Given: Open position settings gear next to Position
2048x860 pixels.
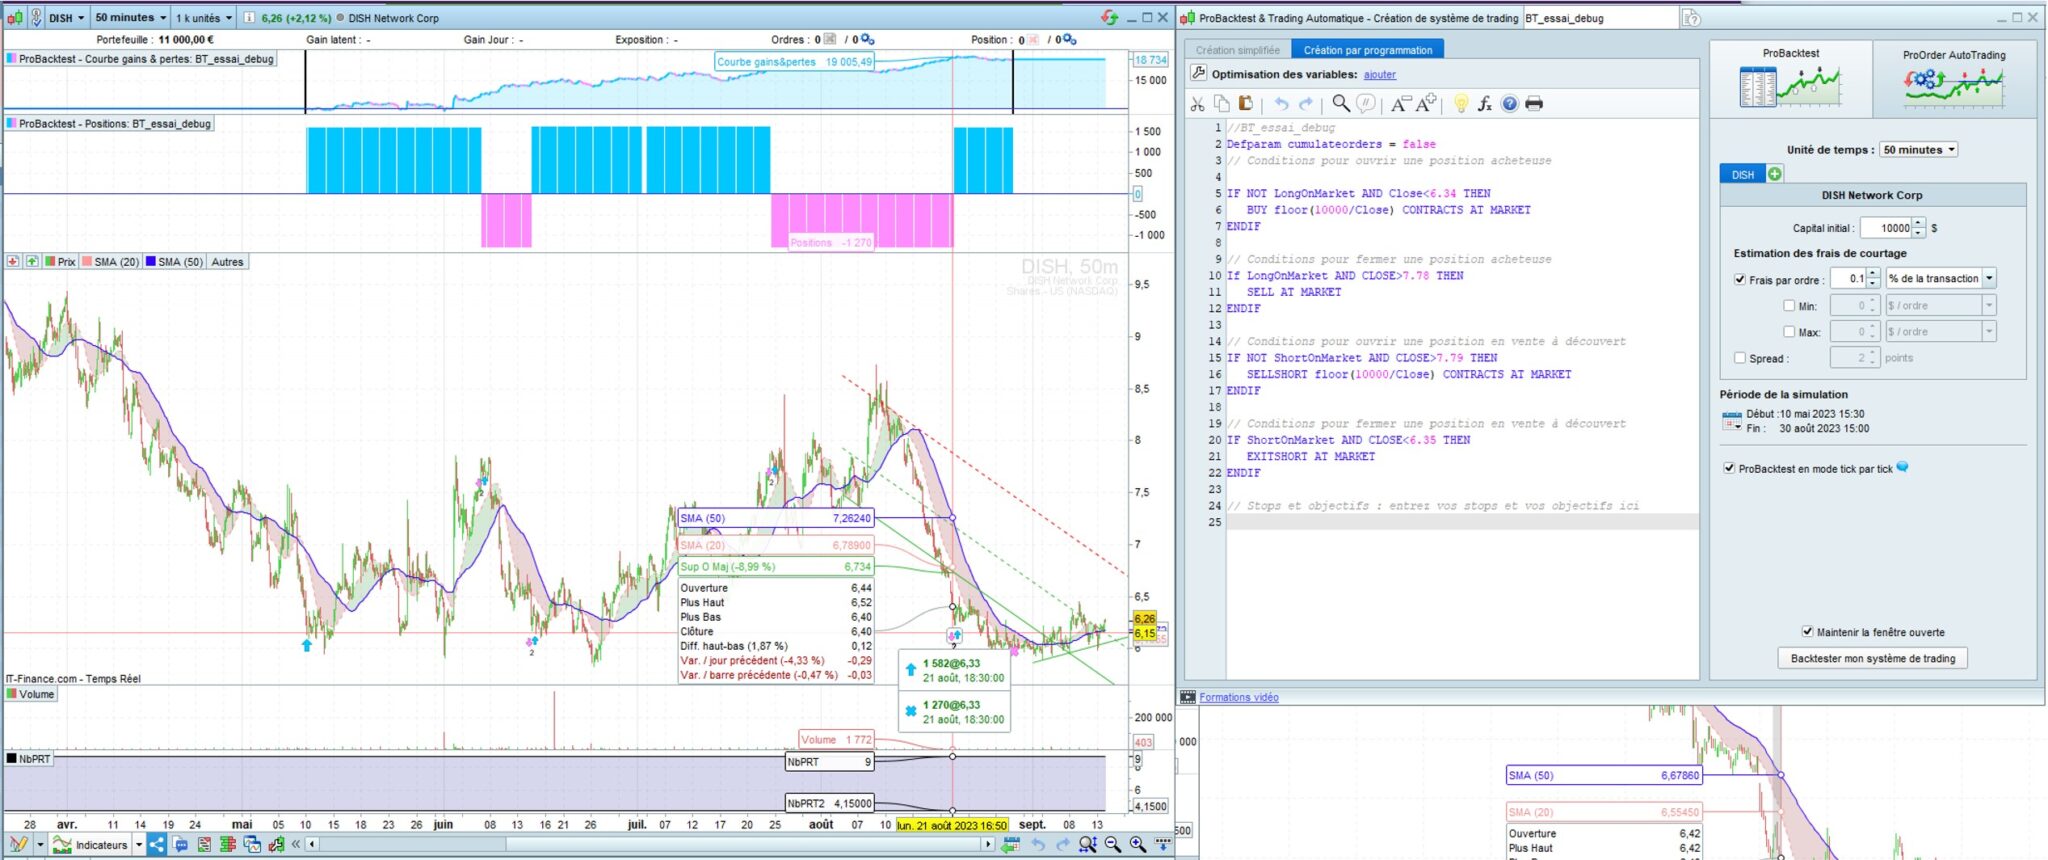Looking at the screenshot, I should click(x=1069, y=40).
